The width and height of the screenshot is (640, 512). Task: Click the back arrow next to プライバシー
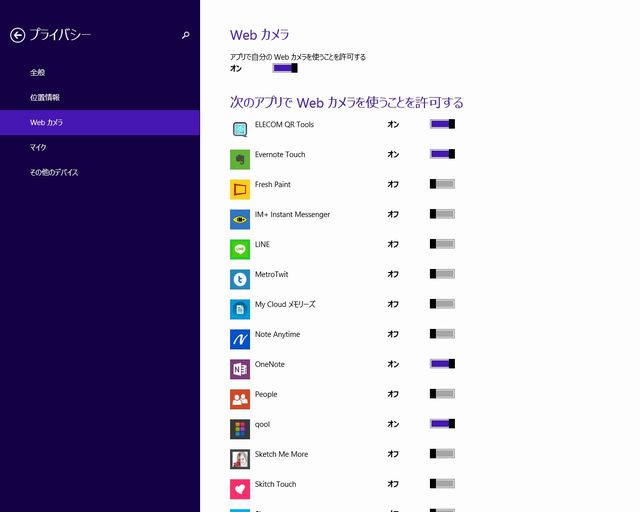[17, 35]
